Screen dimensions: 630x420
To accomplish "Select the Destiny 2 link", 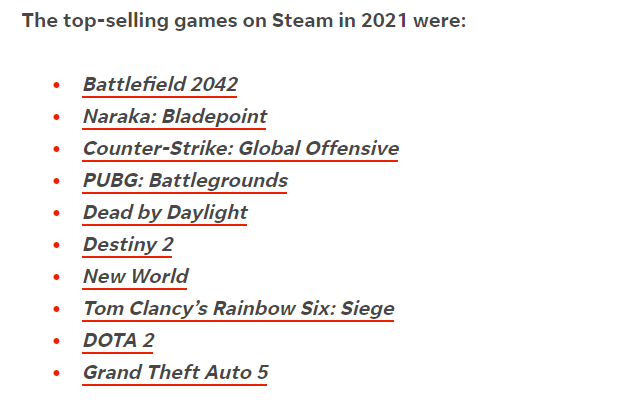I will pyautogui.click(x=128, y=244).
